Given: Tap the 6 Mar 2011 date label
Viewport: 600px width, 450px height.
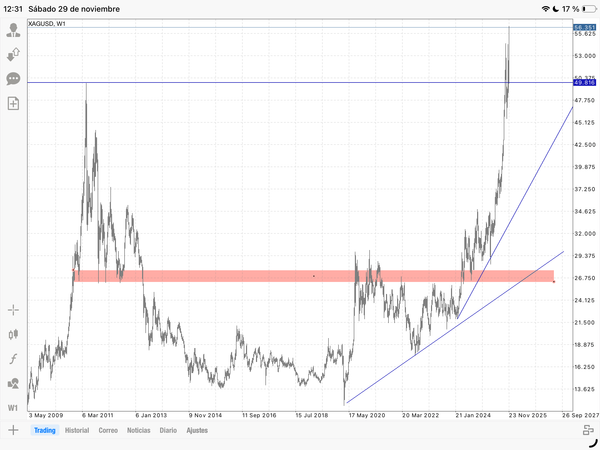Looking at the screenshot, I should (x=98, y=415).
